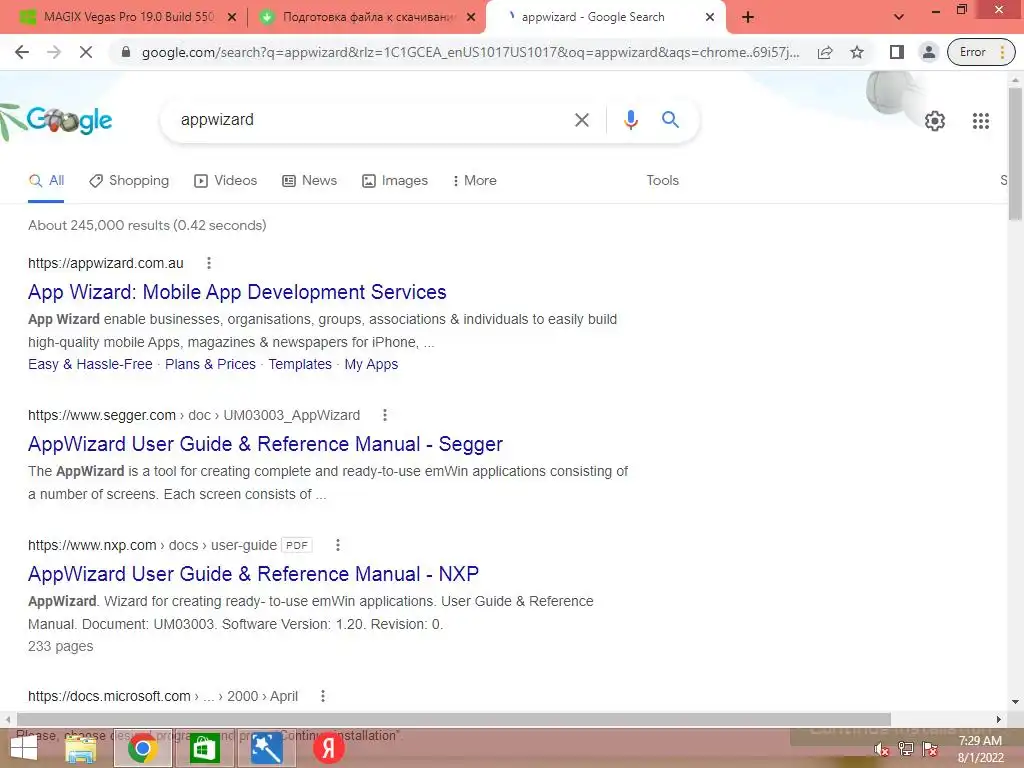Screen dimensions: 1024x768
Task: Click the https://appwizard.com.au URL text
Action: coord(106,263)
